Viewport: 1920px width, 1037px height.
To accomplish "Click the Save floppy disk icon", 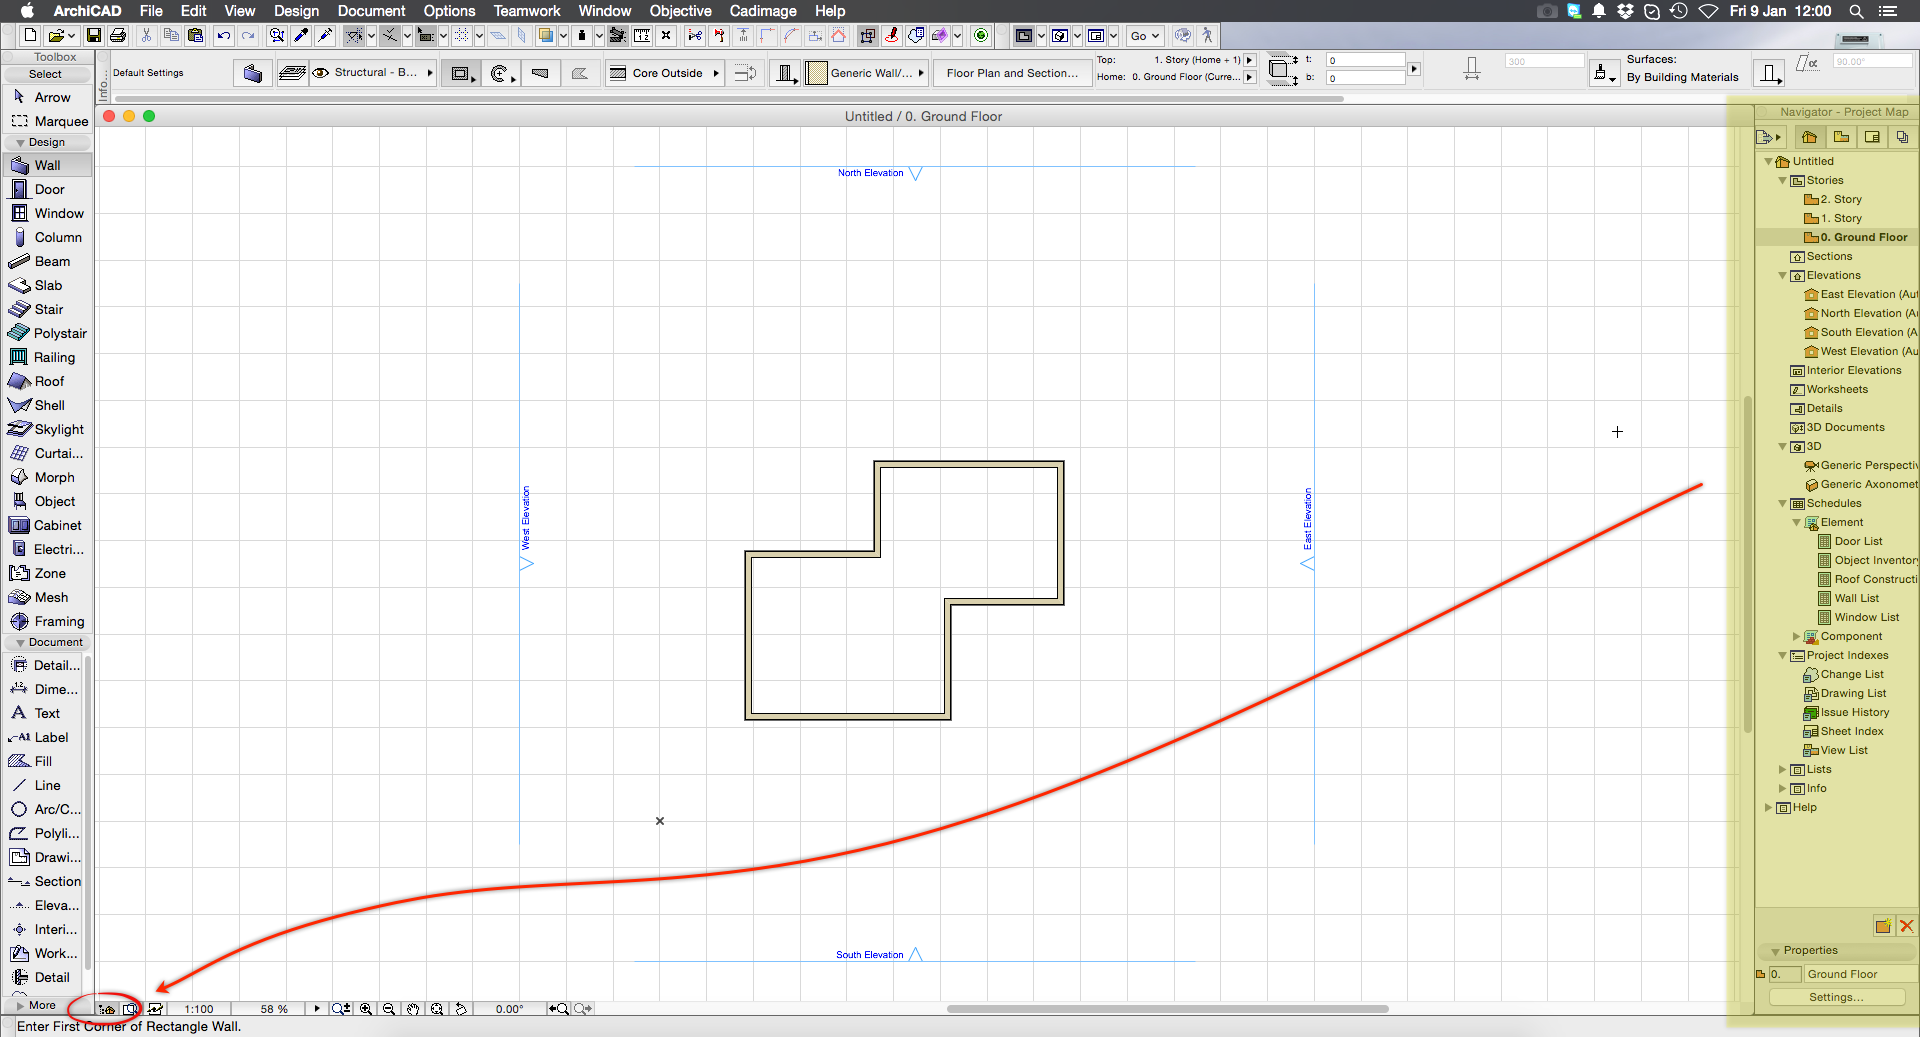I will (93, 35).
